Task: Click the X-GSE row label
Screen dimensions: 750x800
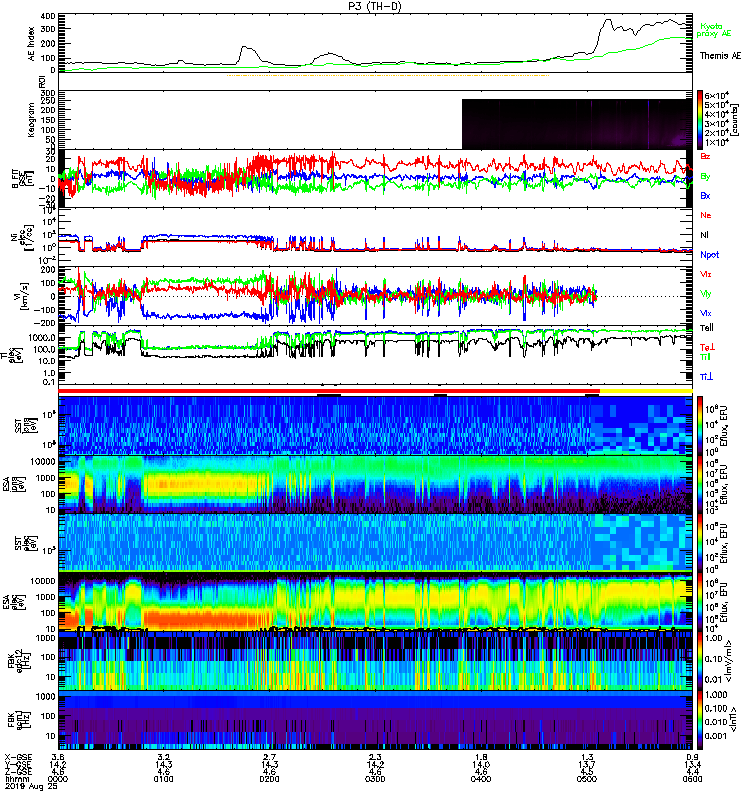Action: pos(18,757)
